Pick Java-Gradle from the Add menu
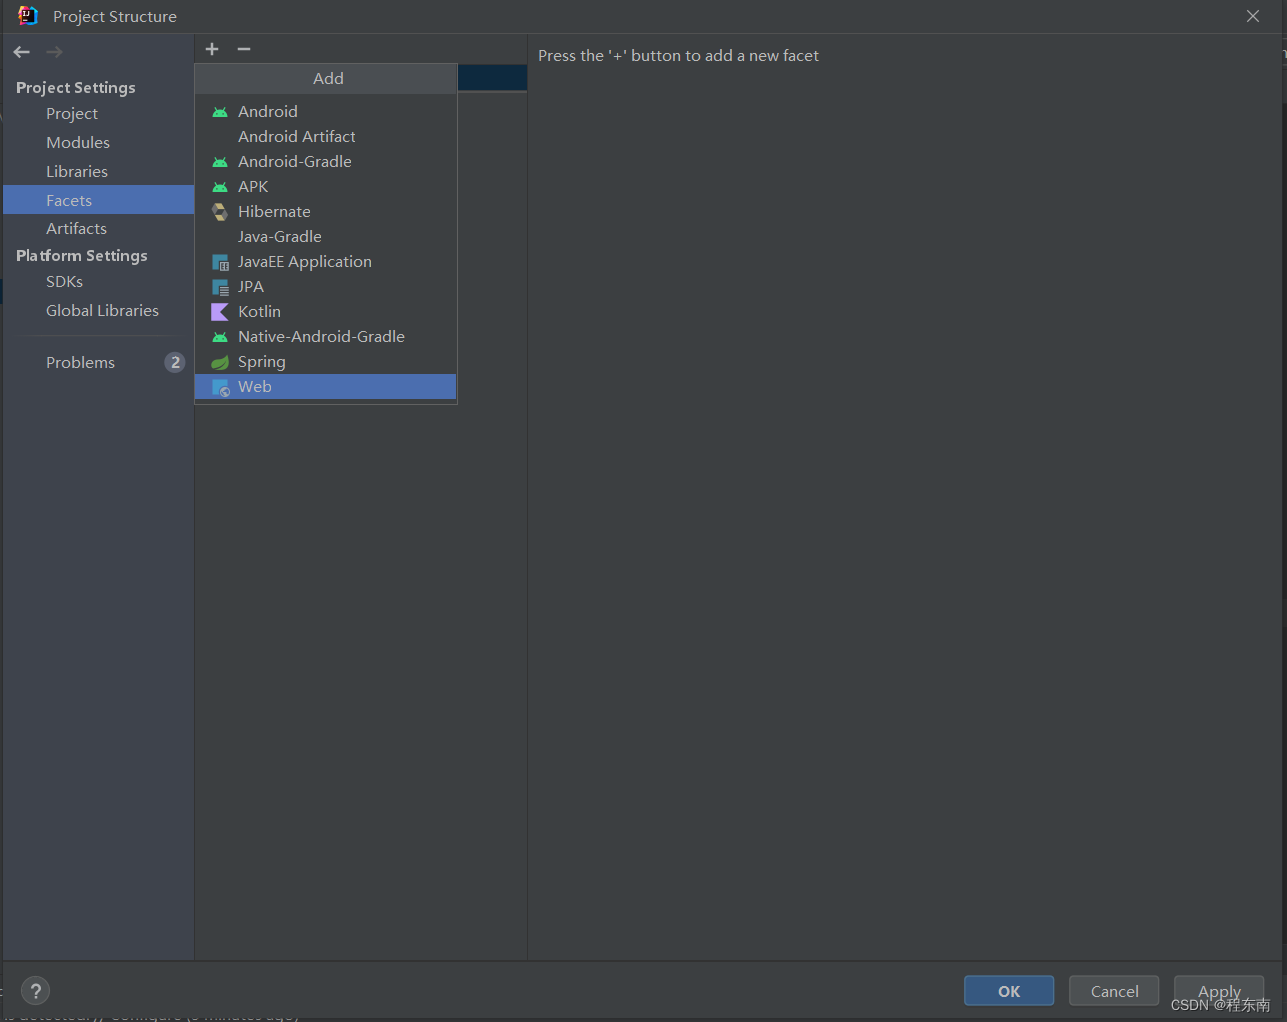1287x1022 pixels. [326, 237]
